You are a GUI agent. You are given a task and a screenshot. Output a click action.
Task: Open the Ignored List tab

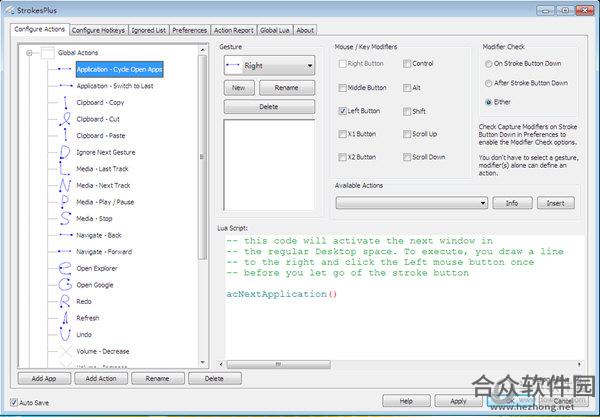pos(148,30)
